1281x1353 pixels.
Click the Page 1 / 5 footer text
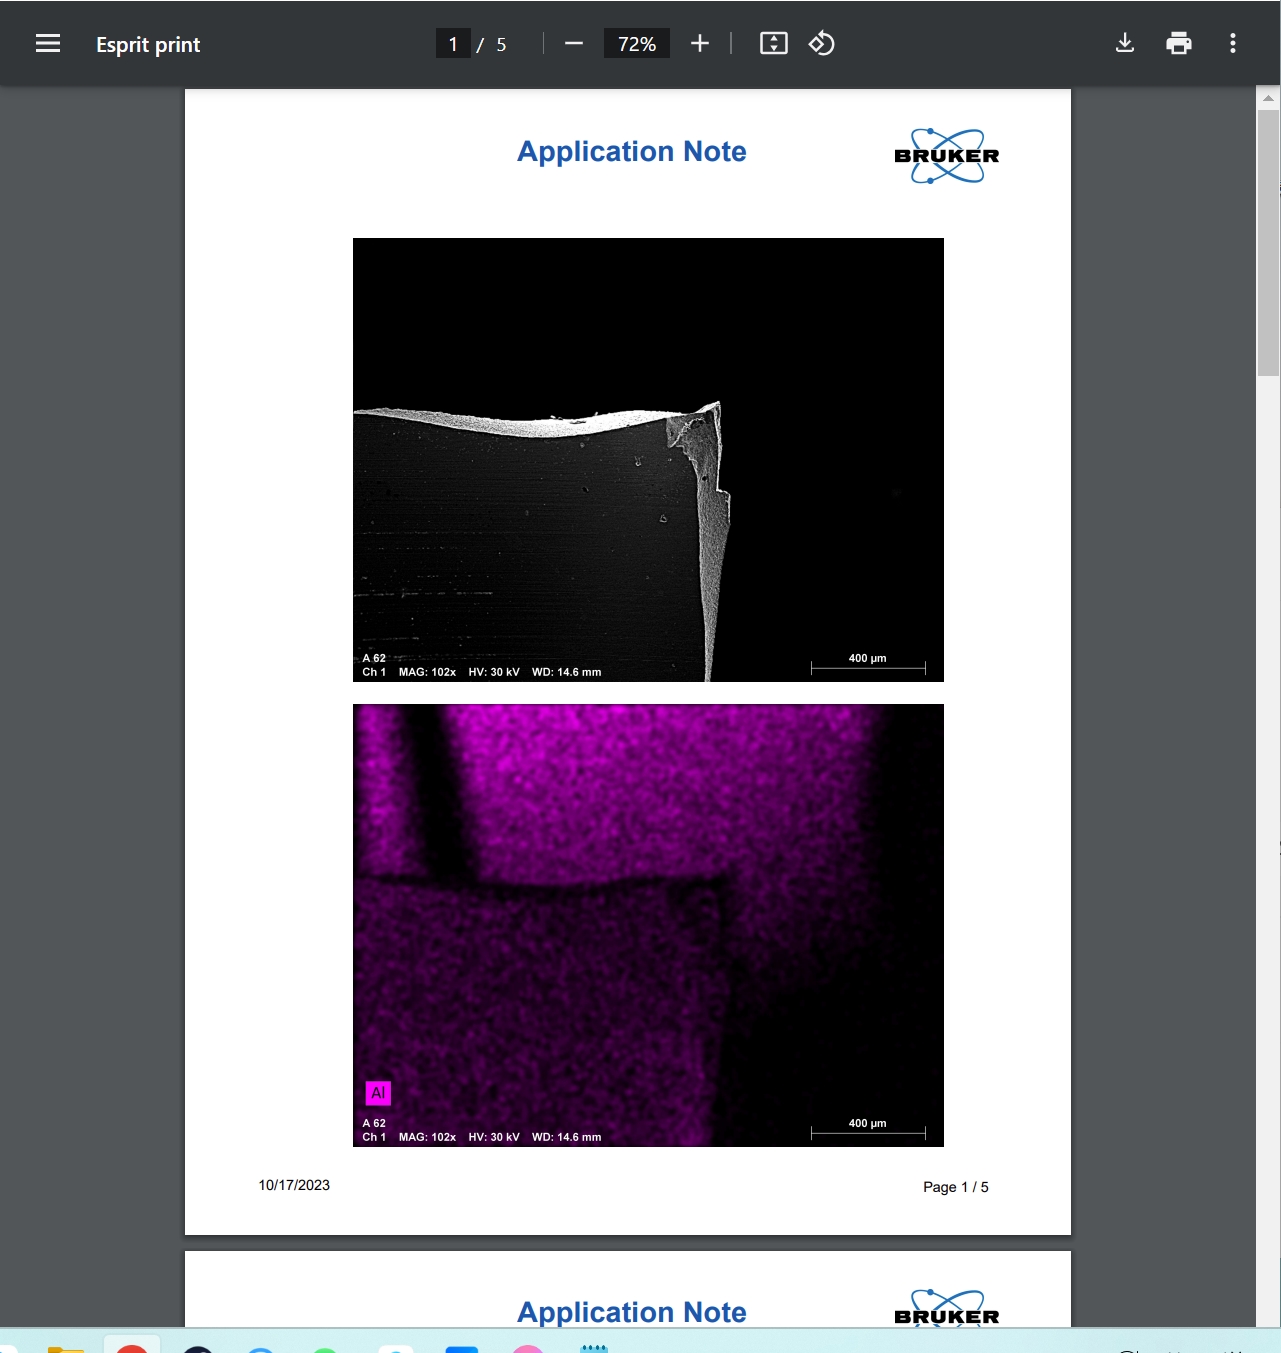[x=956, y=1187]
